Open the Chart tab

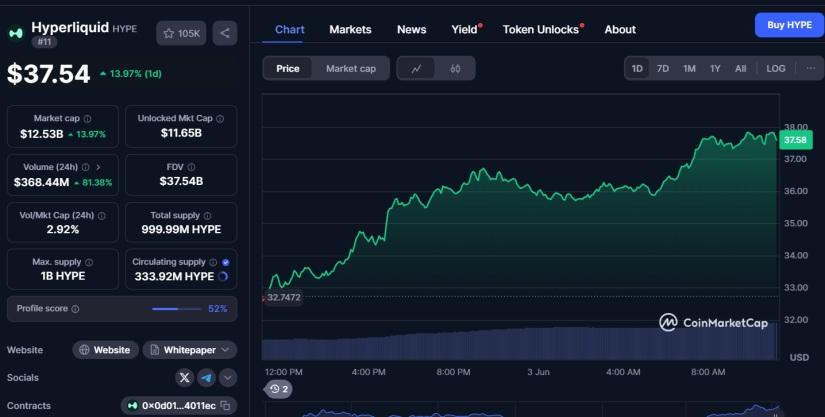point(289,29)
